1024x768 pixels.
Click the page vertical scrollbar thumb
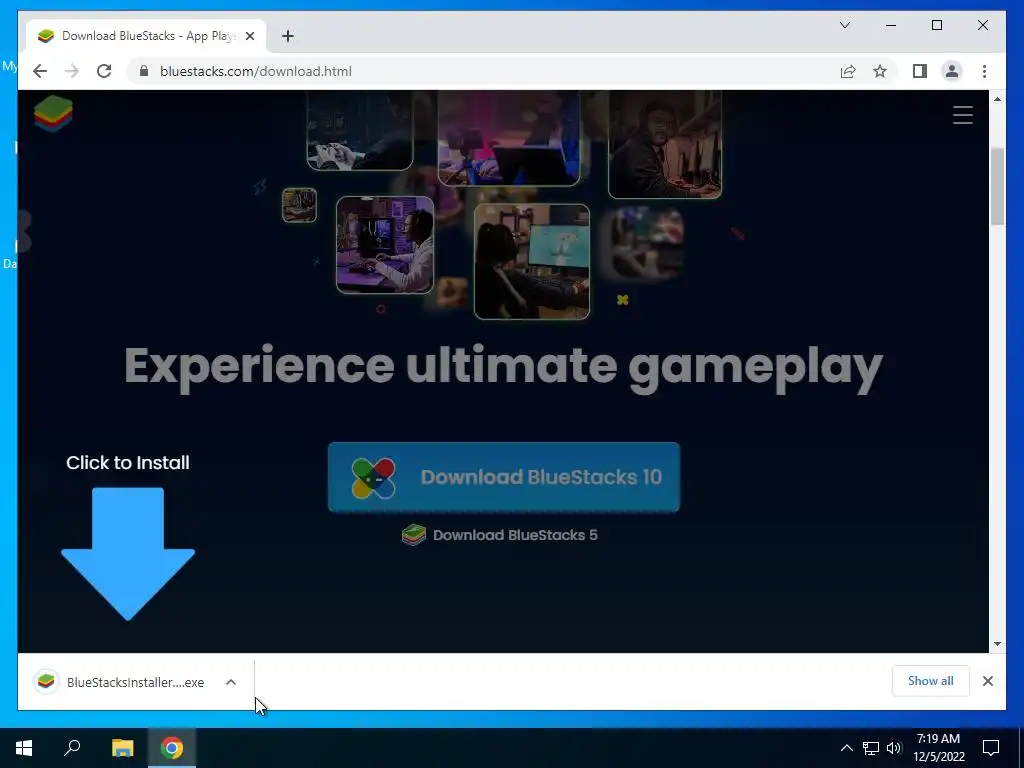(x=997, y=187)
